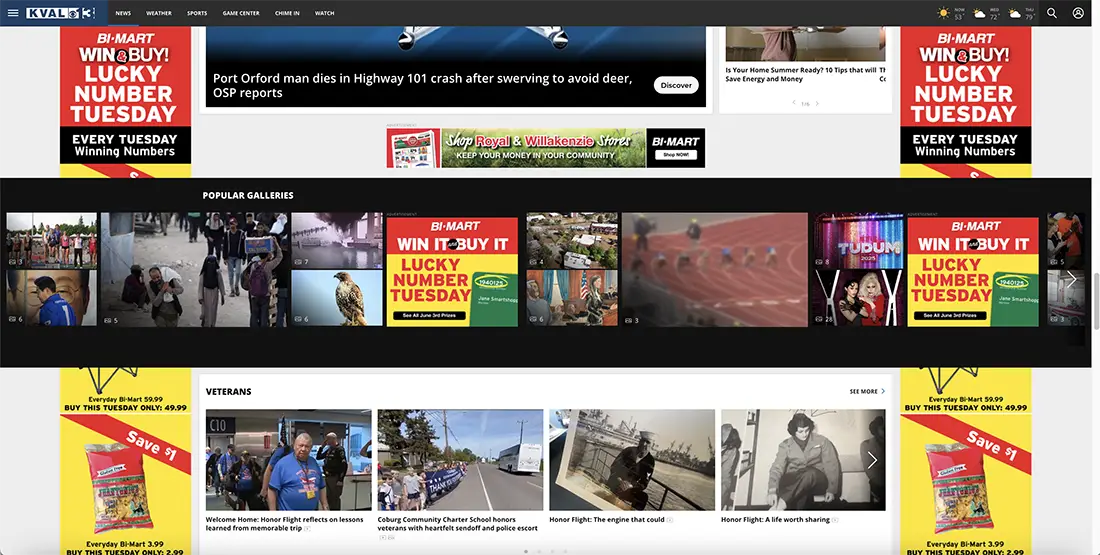Open Honor Flight airport gate C10 photo
This screenshot has width=1100, height=555.
click(x=288, y=460)
